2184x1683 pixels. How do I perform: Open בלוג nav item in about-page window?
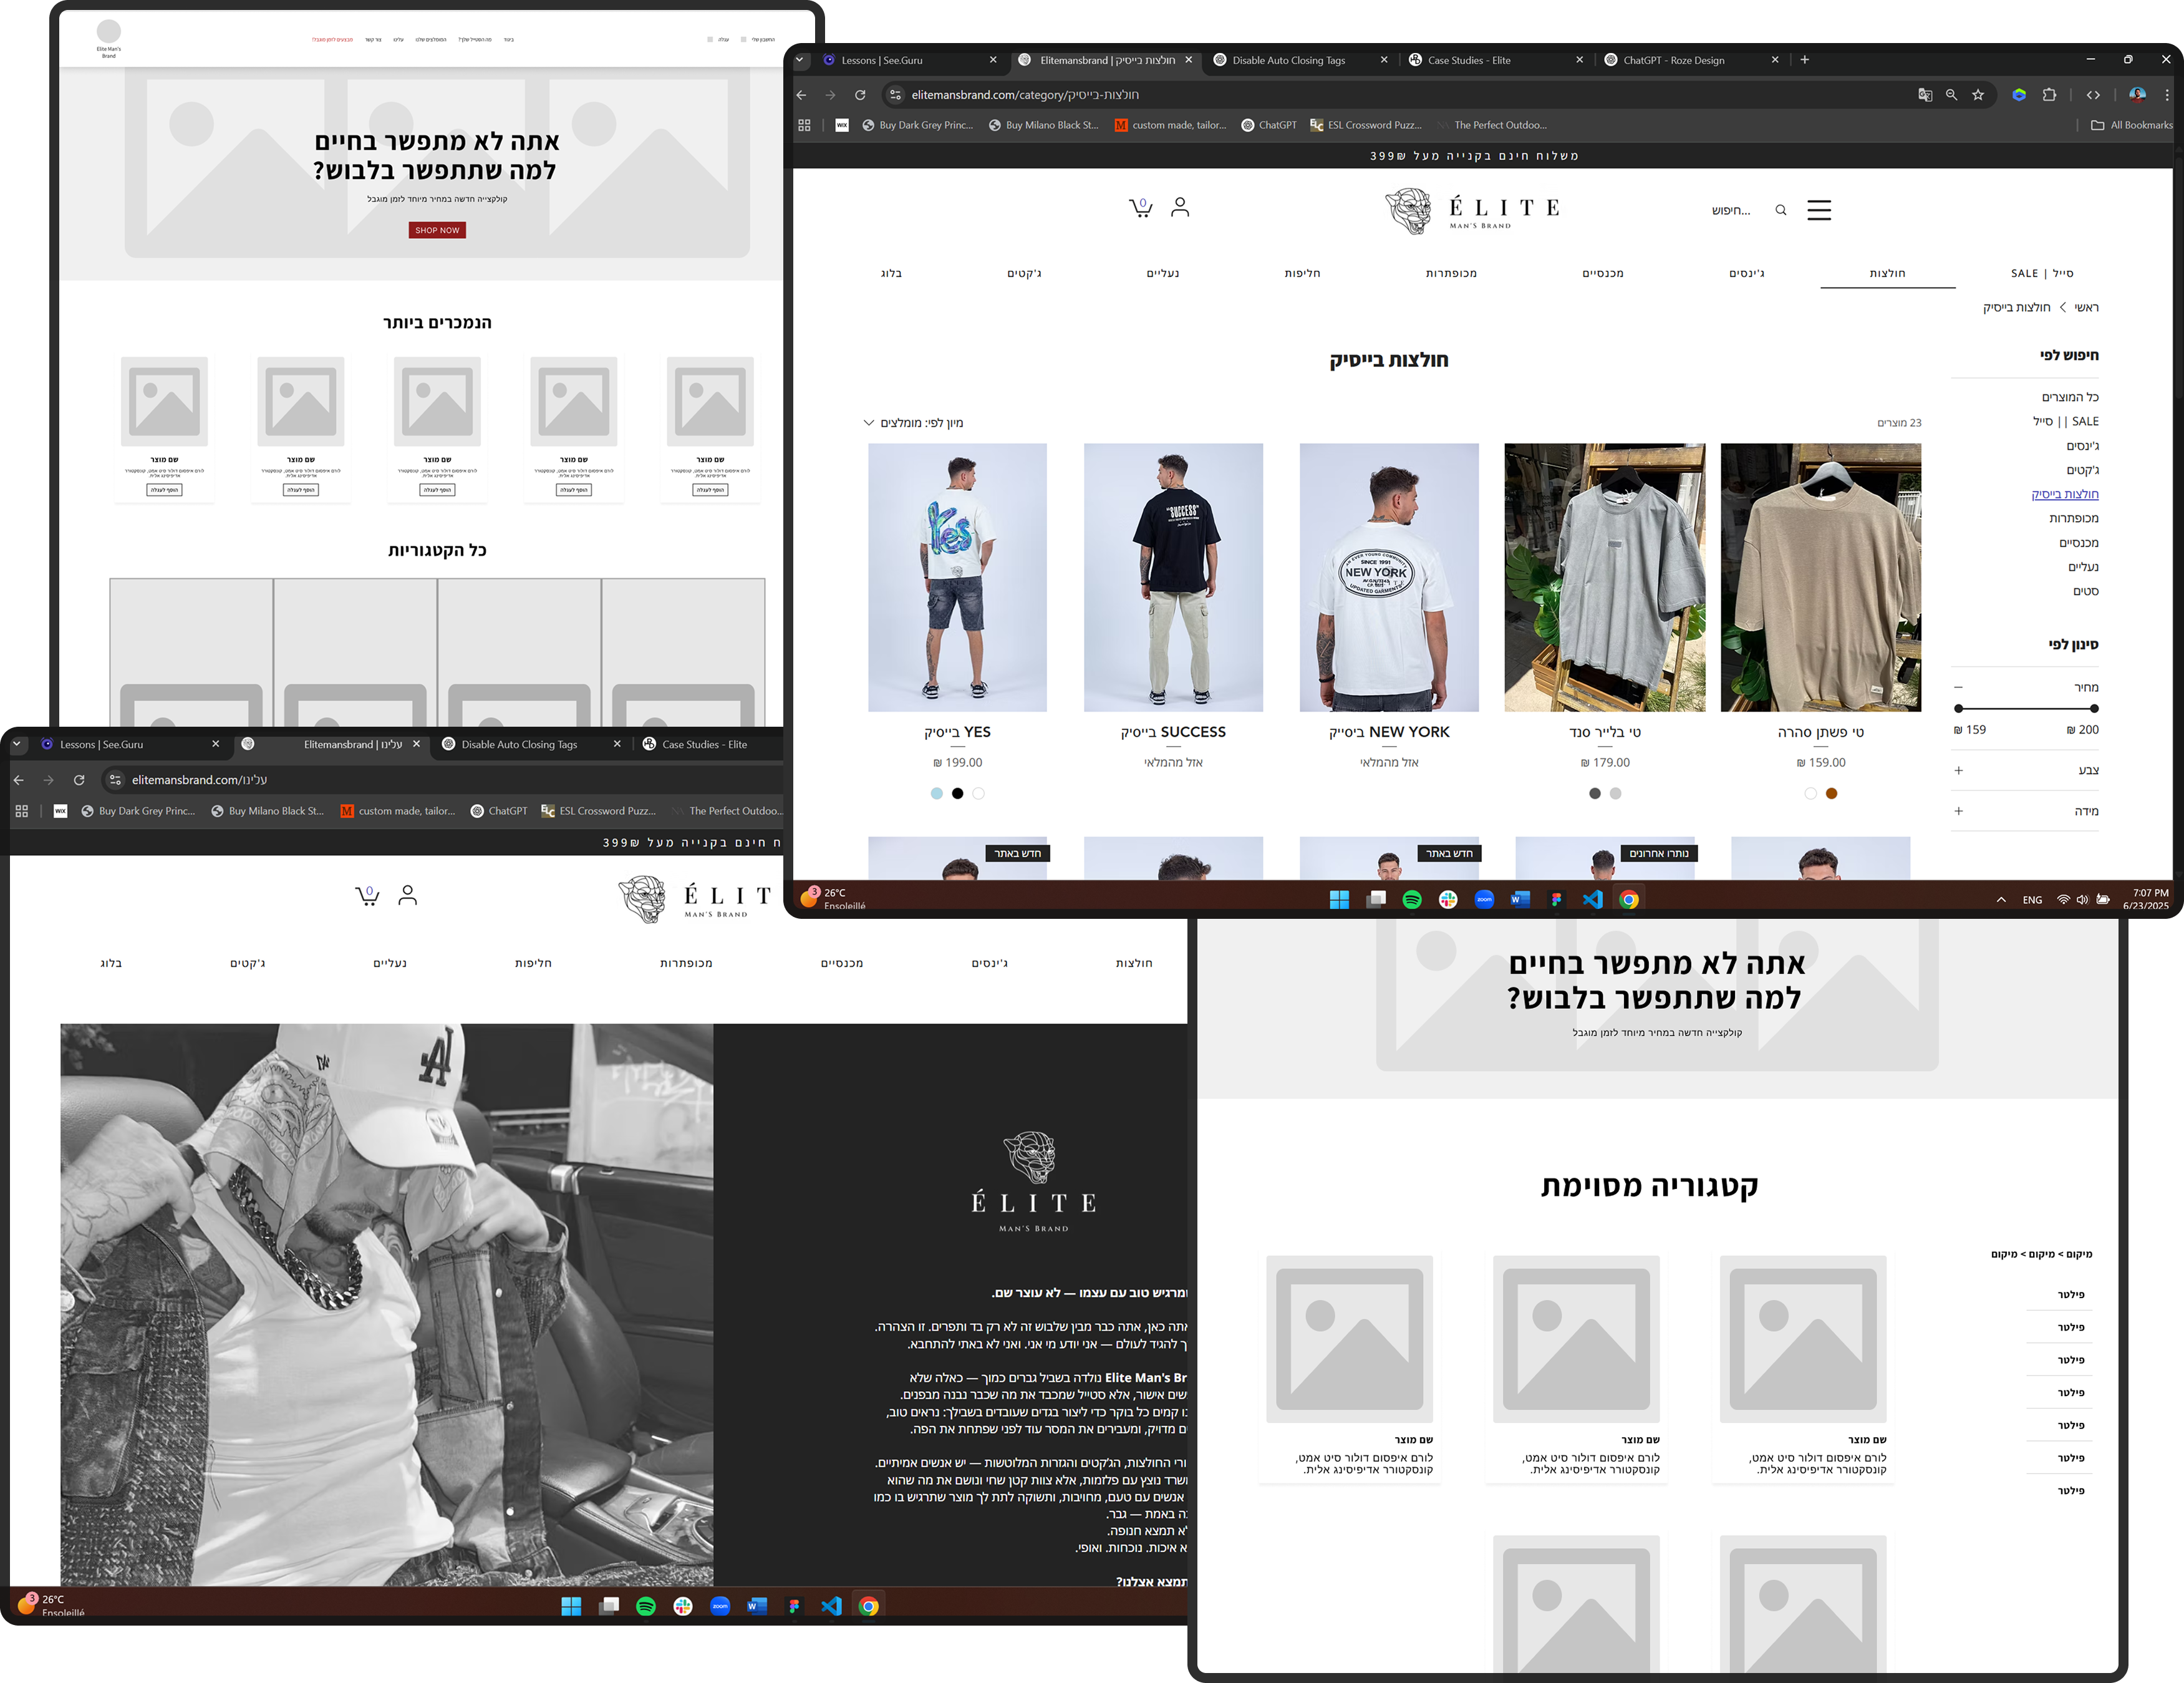[x=111, y=963]
